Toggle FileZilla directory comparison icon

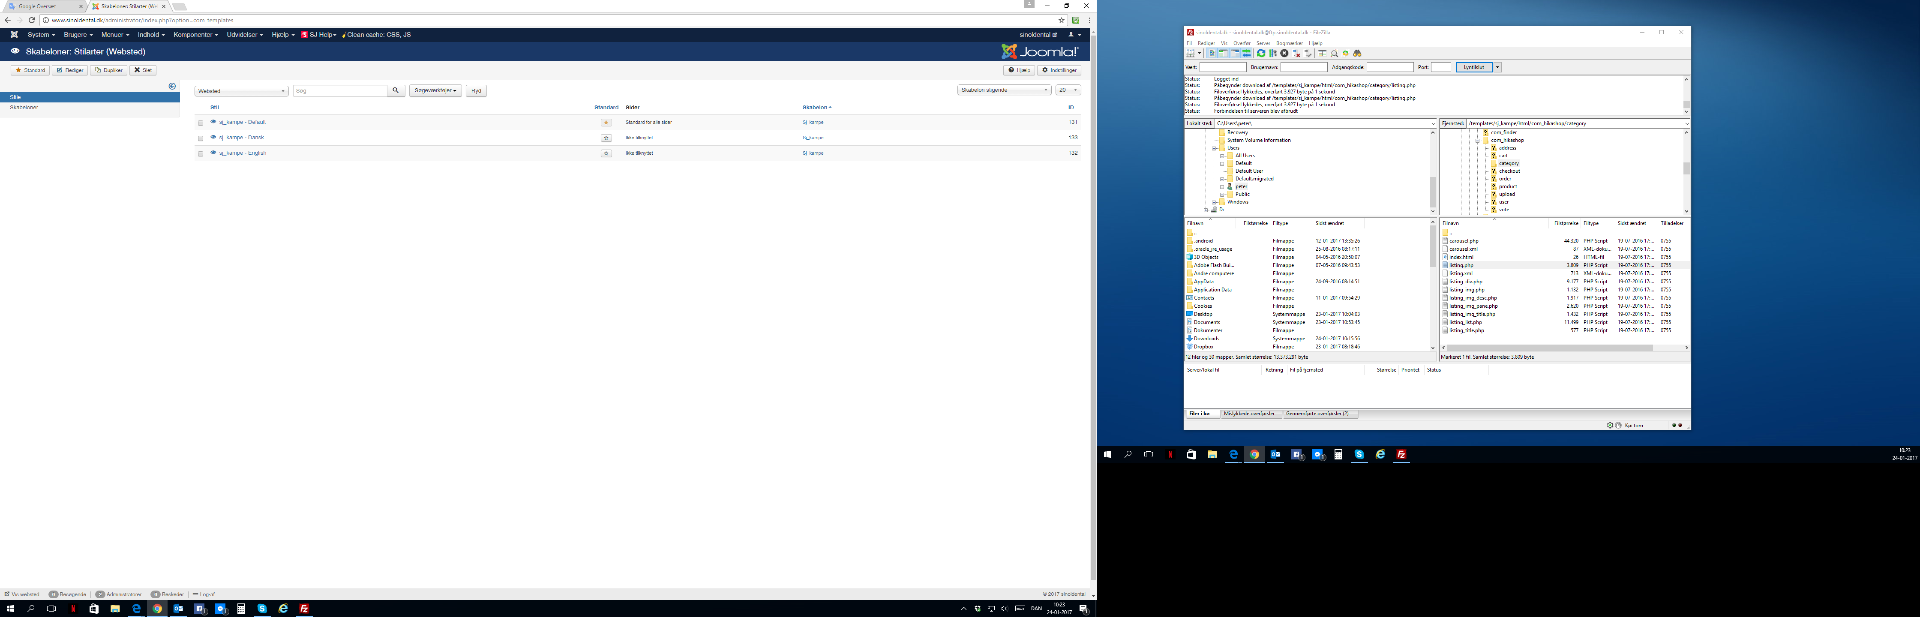(1334, 53)
